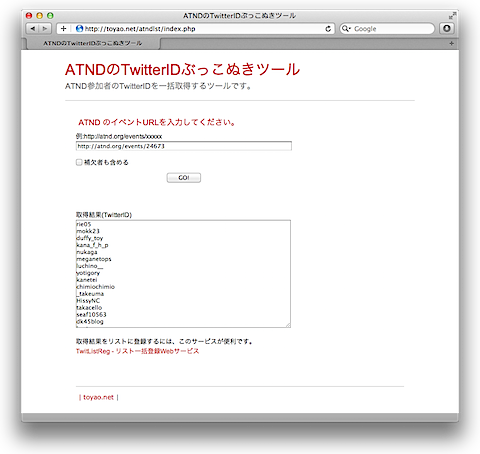Click the textarea resize handle corner

click(x=288, y=325)
